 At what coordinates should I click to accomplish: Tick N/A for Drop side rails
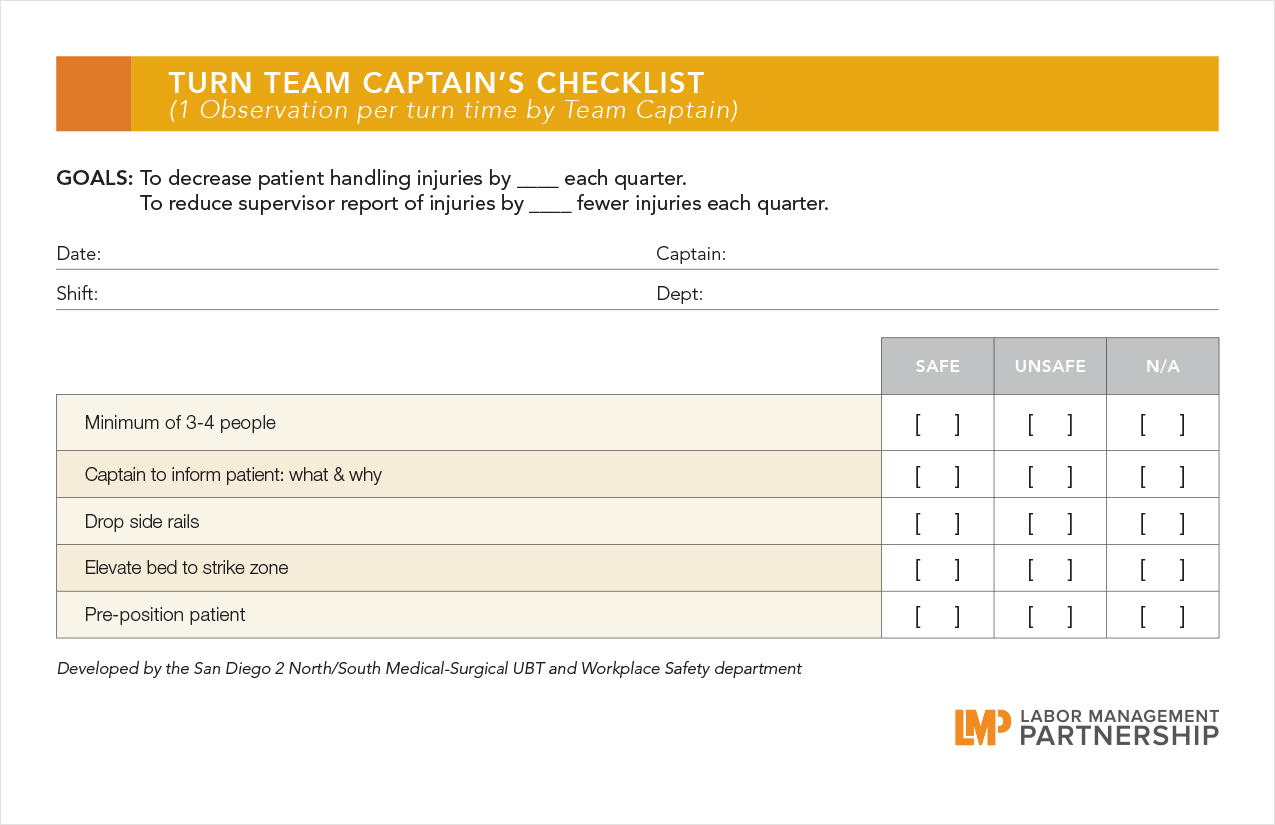click(x=1162, y=523)
